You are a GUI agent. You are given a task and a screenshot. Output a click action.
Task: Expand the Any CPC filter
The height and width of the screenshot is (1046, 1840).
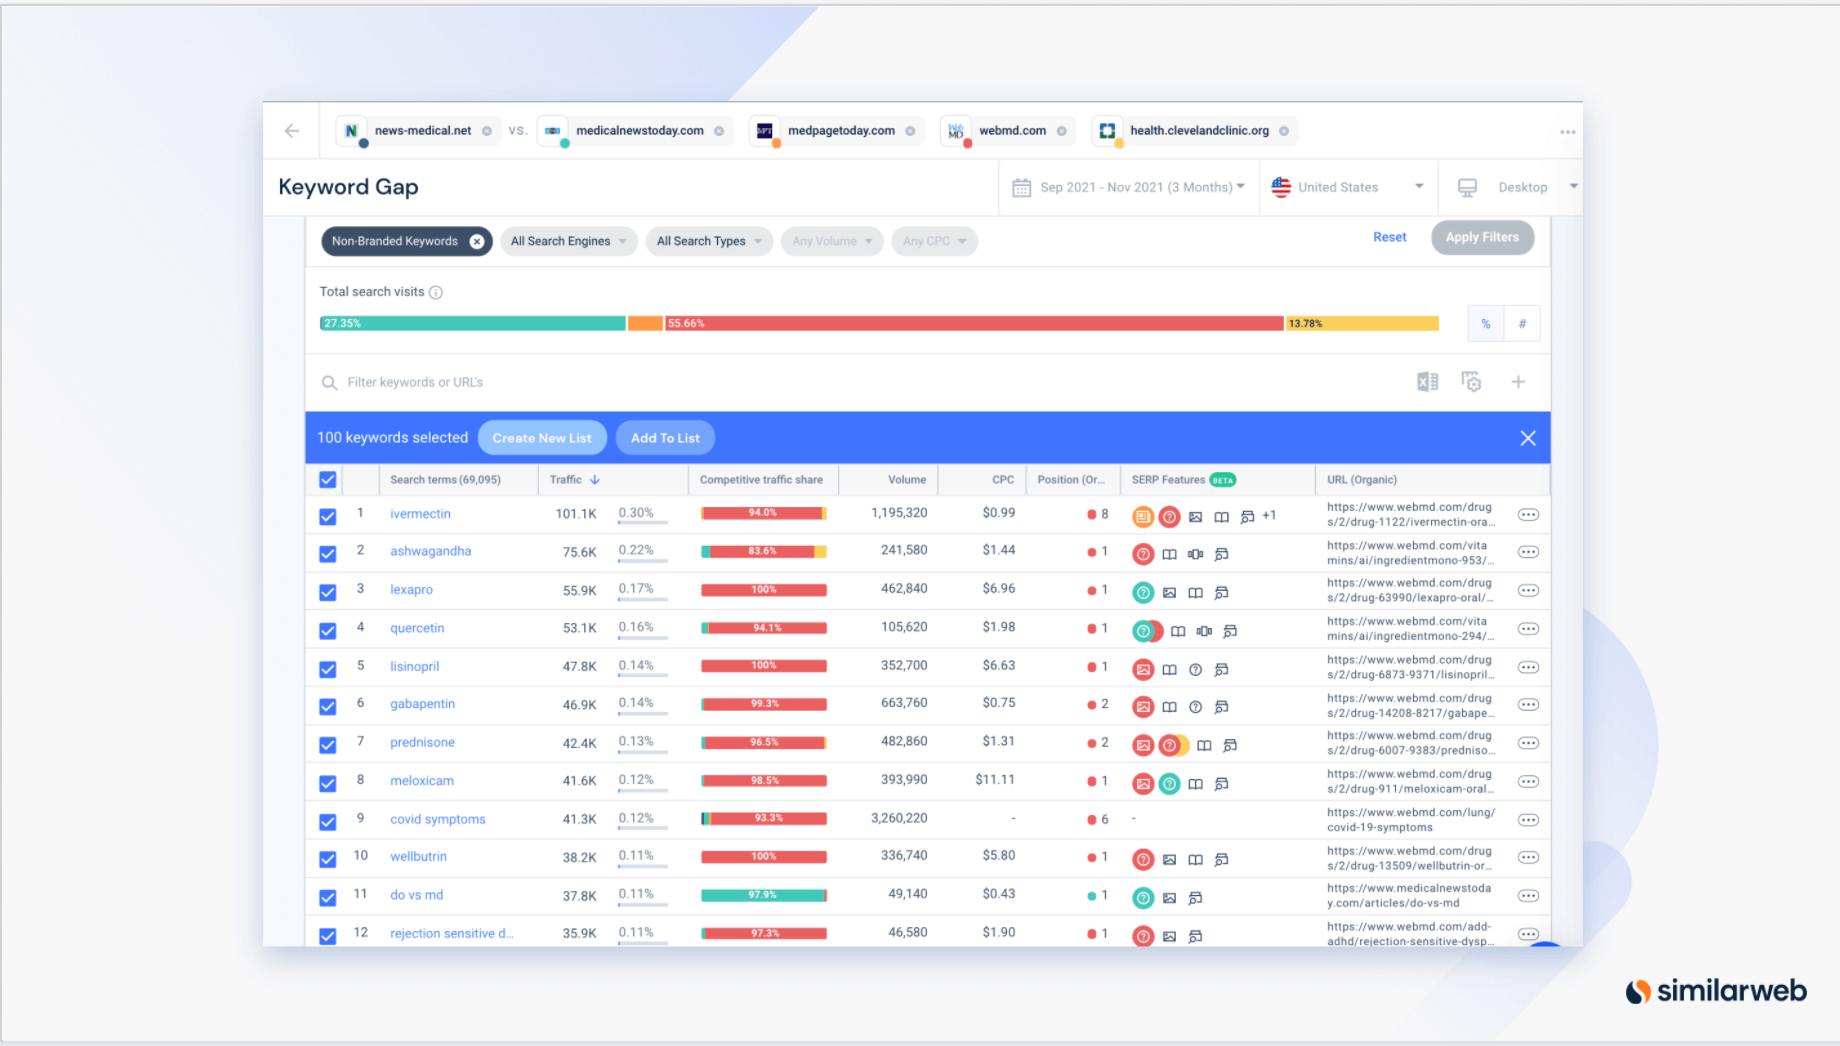pyautogui.click(x=934, y=241)
